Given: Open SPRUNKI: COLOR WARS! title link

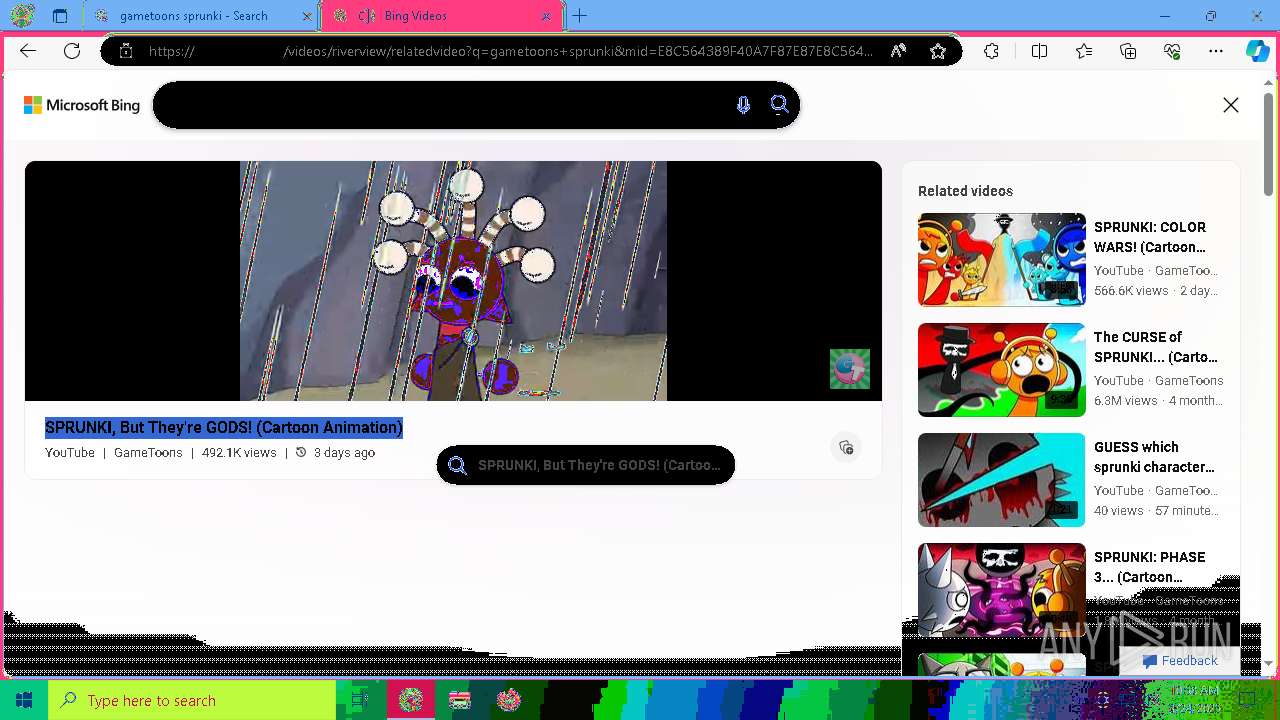Looking at the screenshot, I should (1150, 237).
